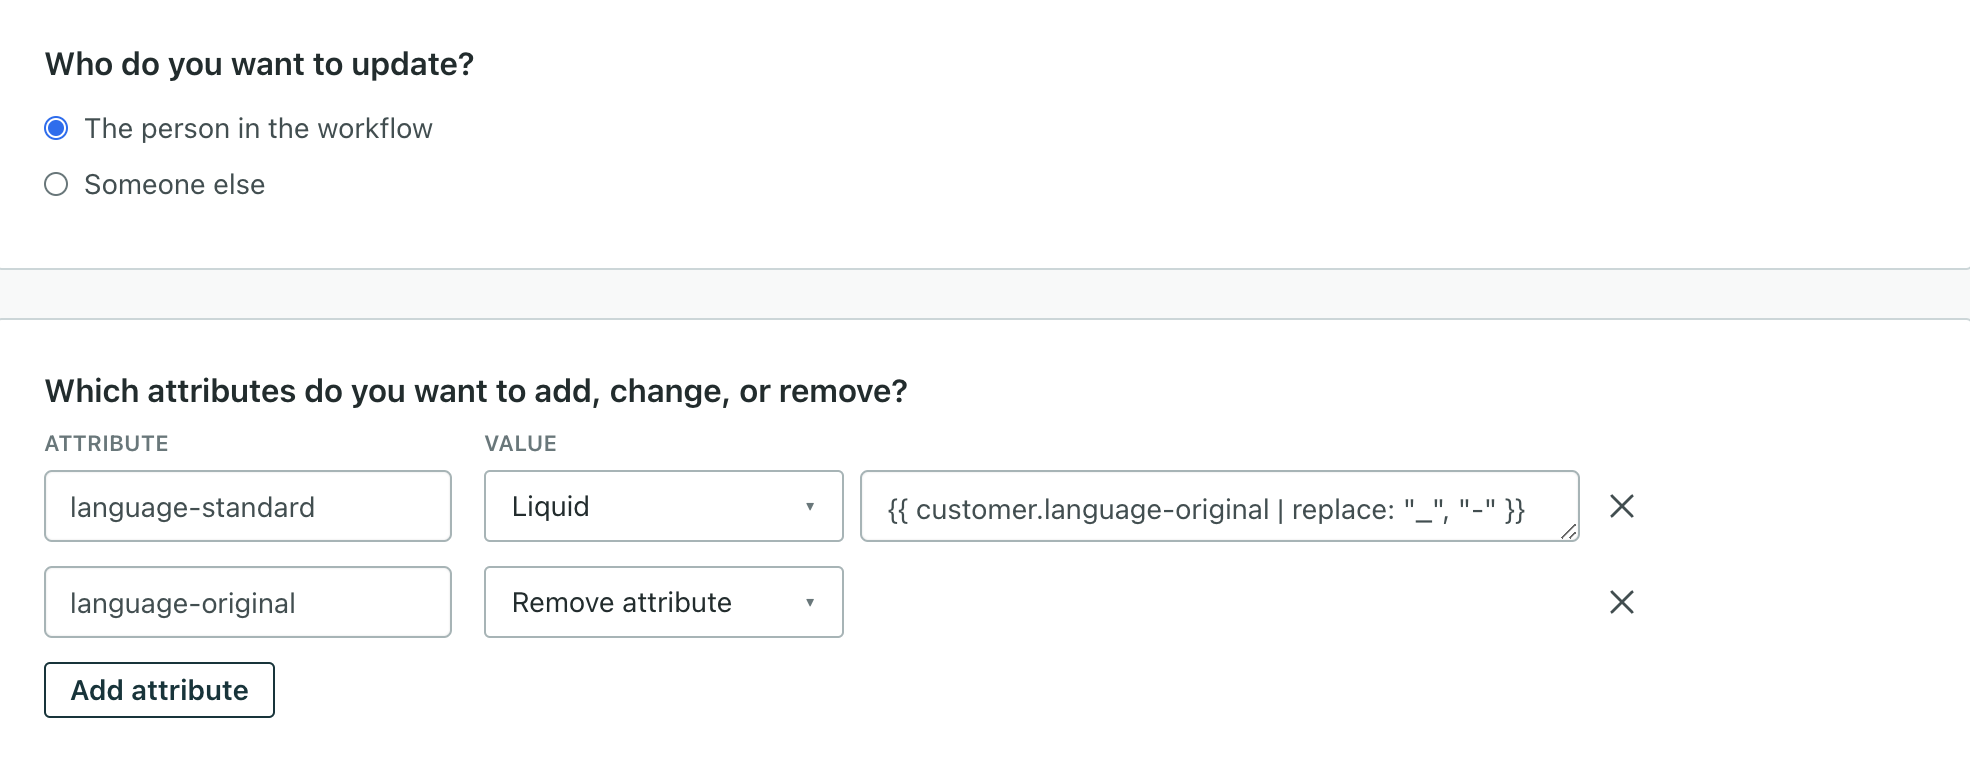This screenshot has height=770, width=1970.
Task: Delete the language-original attribute row
Action: (1621, 602)
